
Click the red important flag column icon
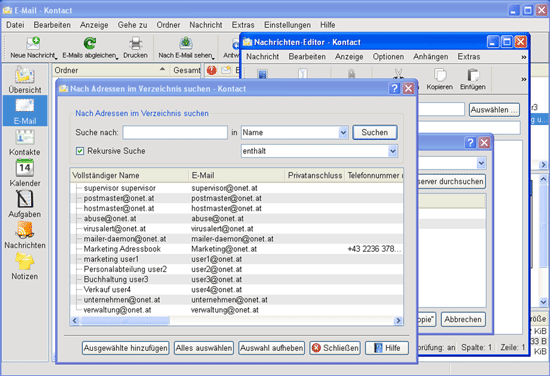212,70
